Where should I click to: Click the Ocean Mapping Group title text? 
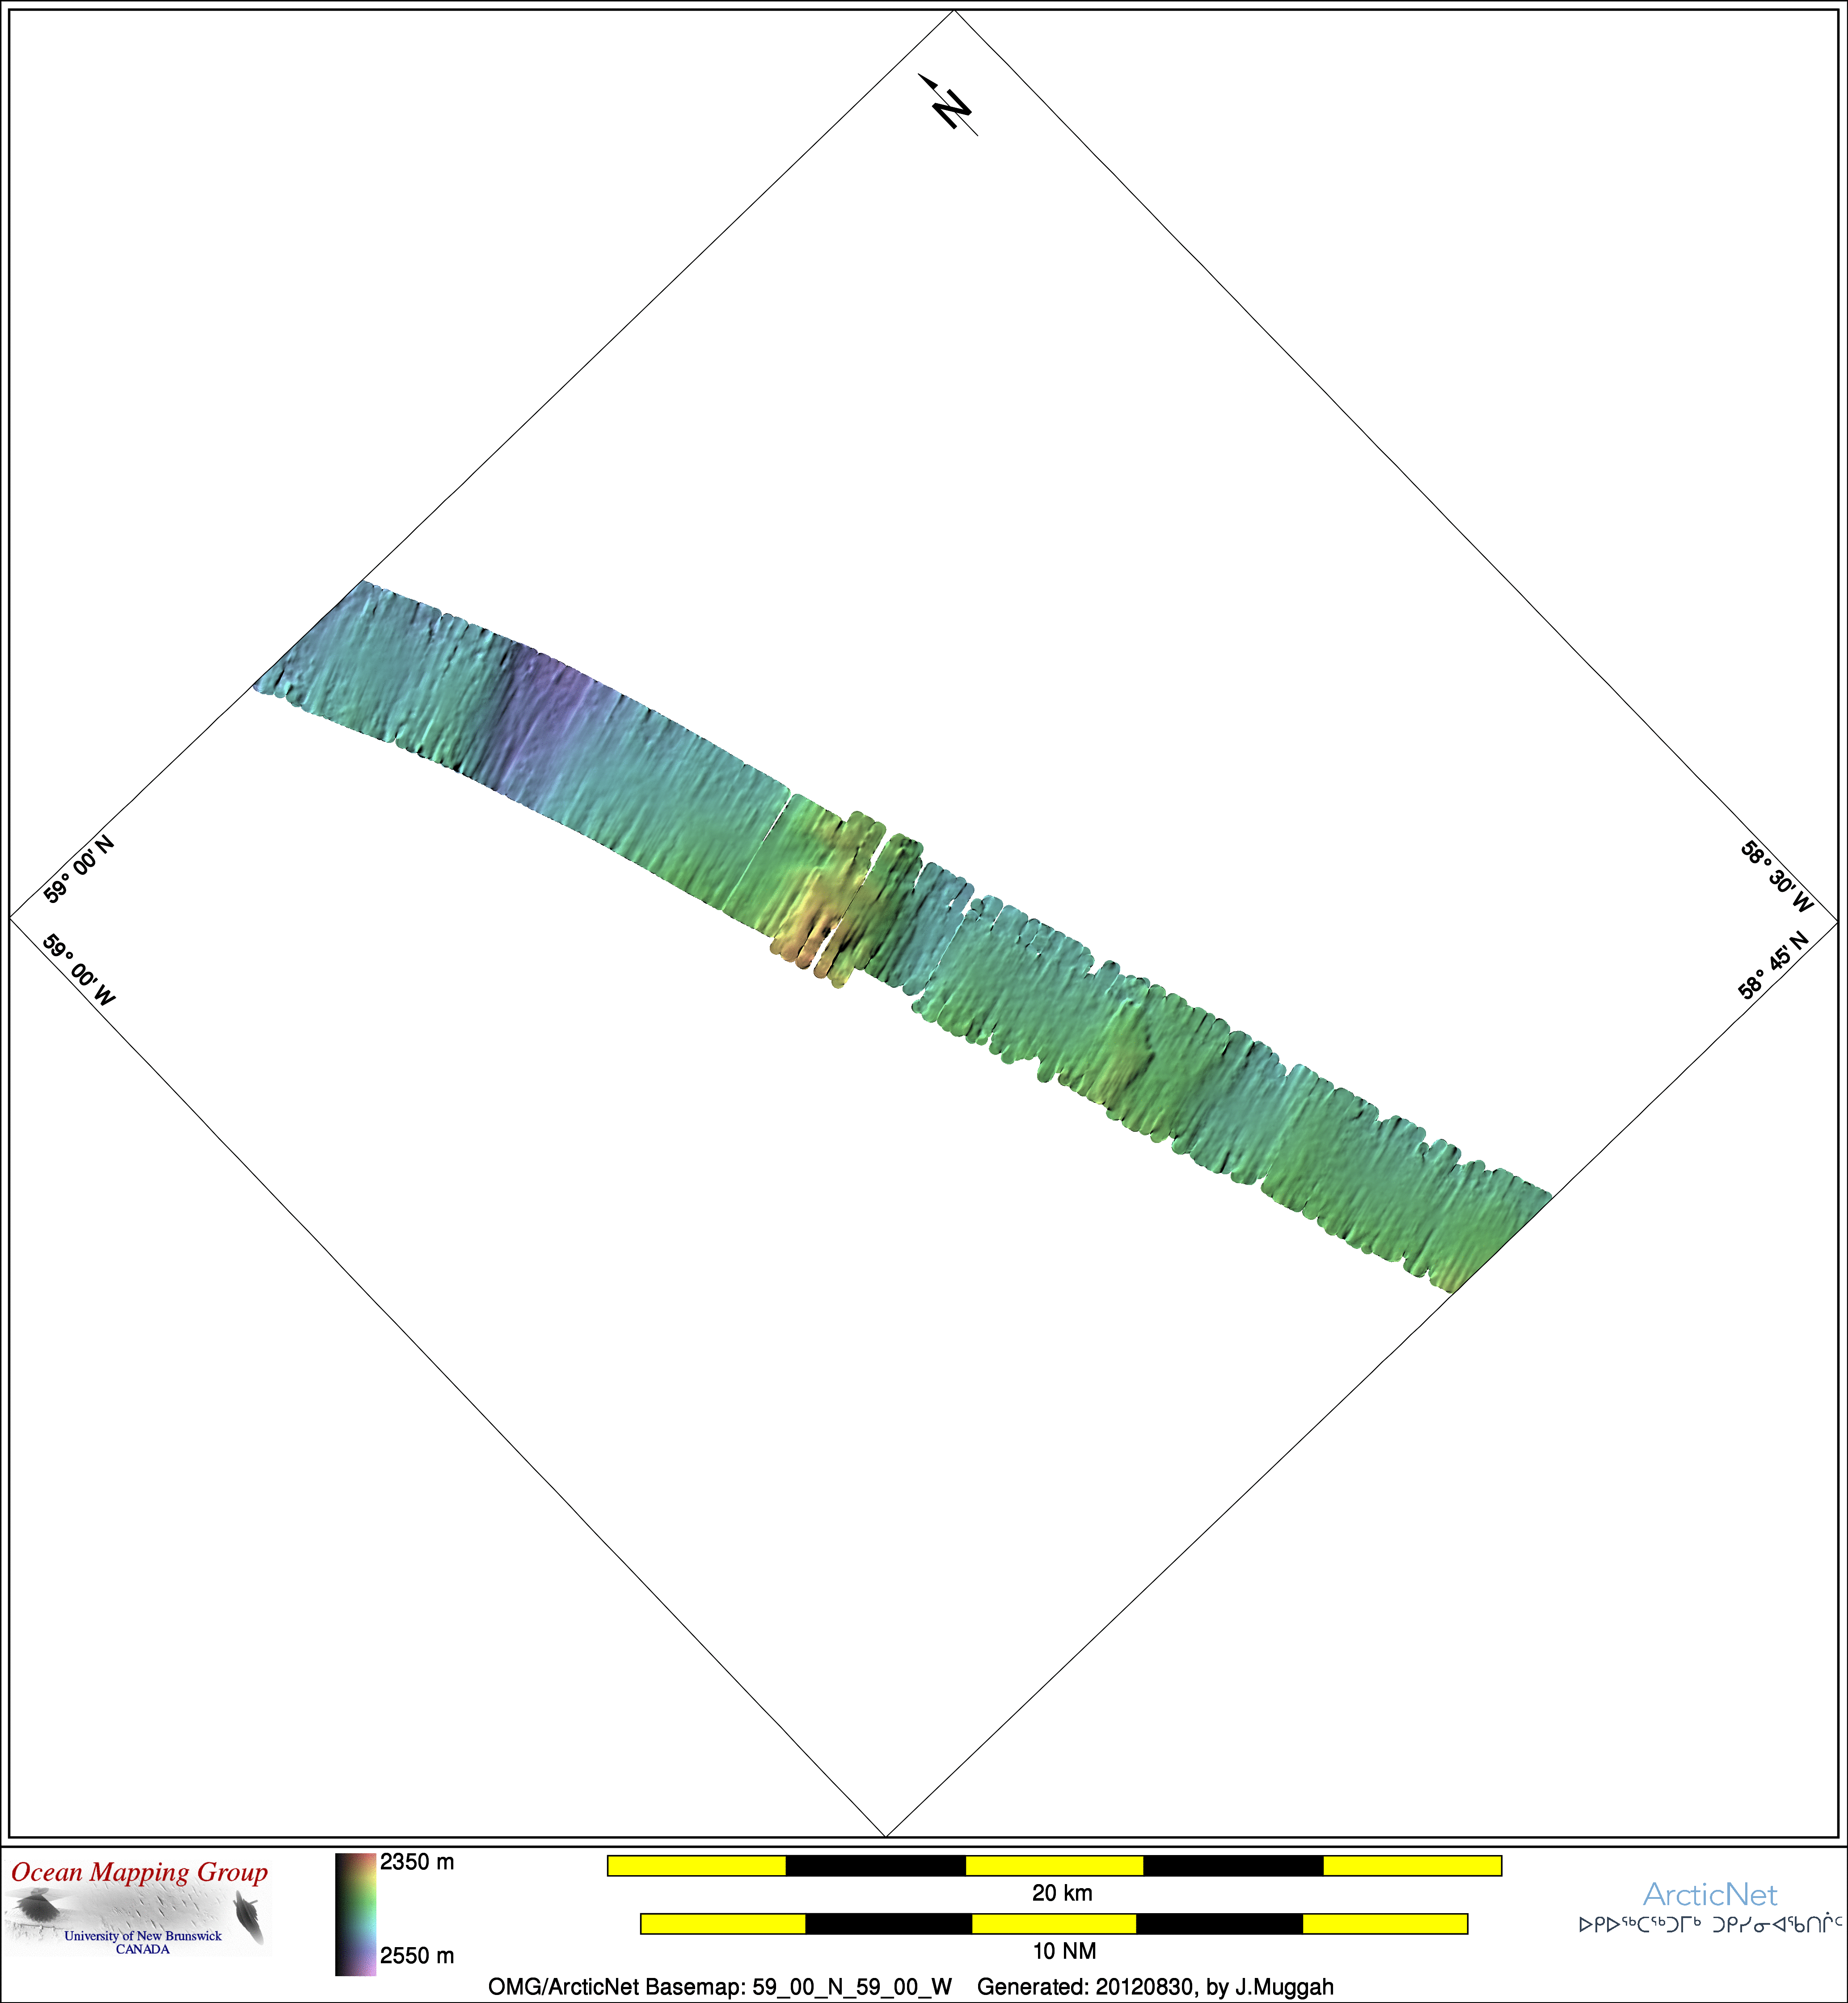coord(139,1872)
